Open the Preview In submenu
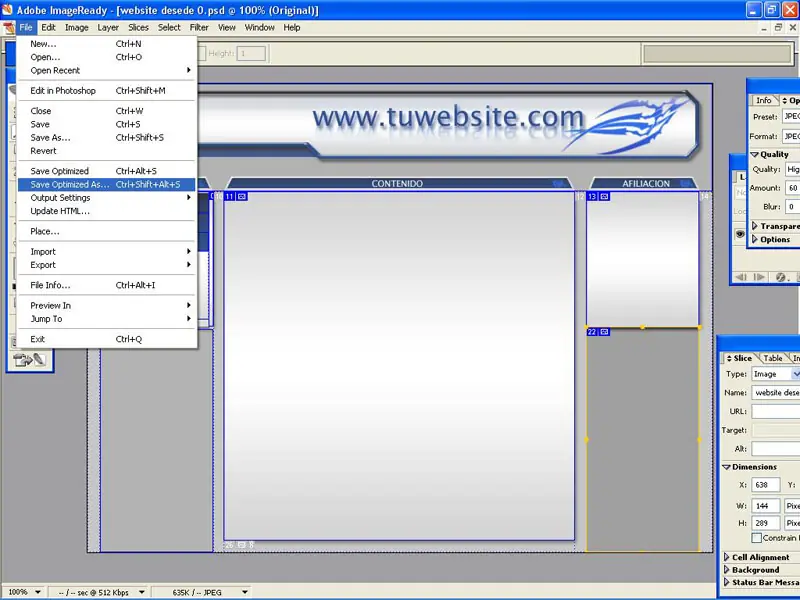 pos(106,306)
